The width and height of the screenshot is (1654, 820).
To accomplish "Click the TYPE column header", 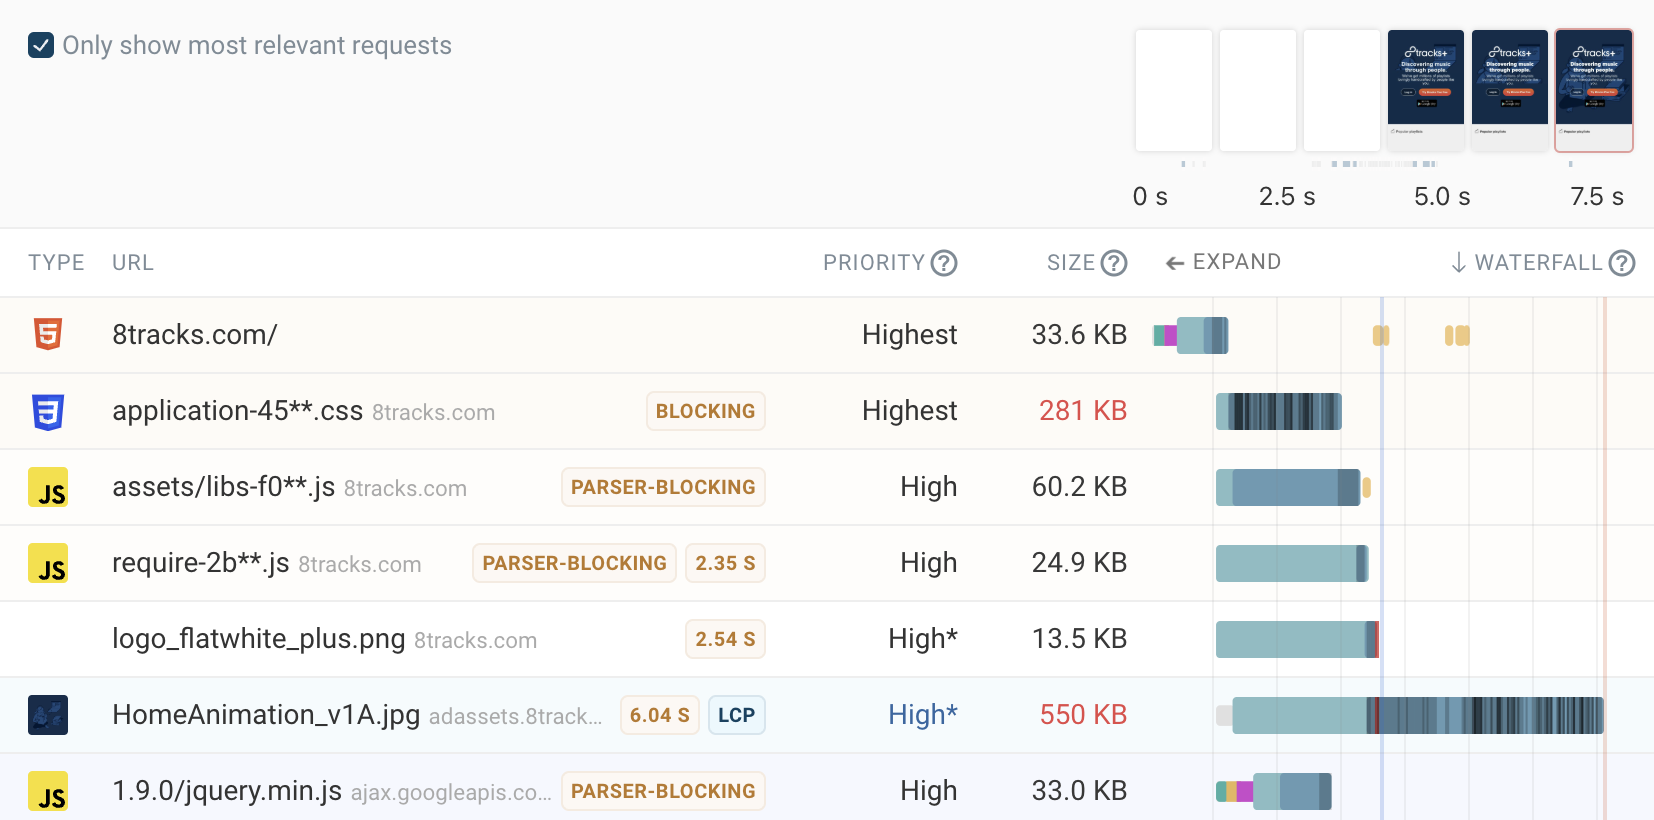I will click(x=56, y=263).
